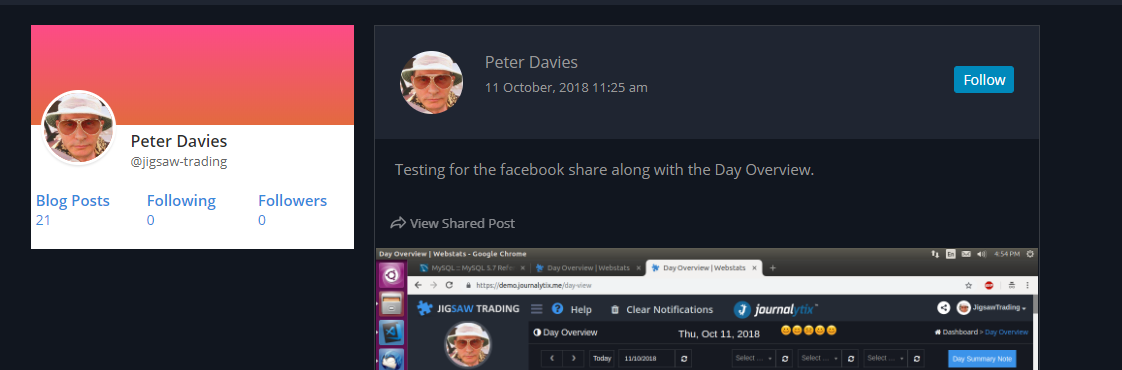Click Chrome back arrow in screenshot
Image resolution: width=1122 pixels, height=370 pixels.
point(418,285)
